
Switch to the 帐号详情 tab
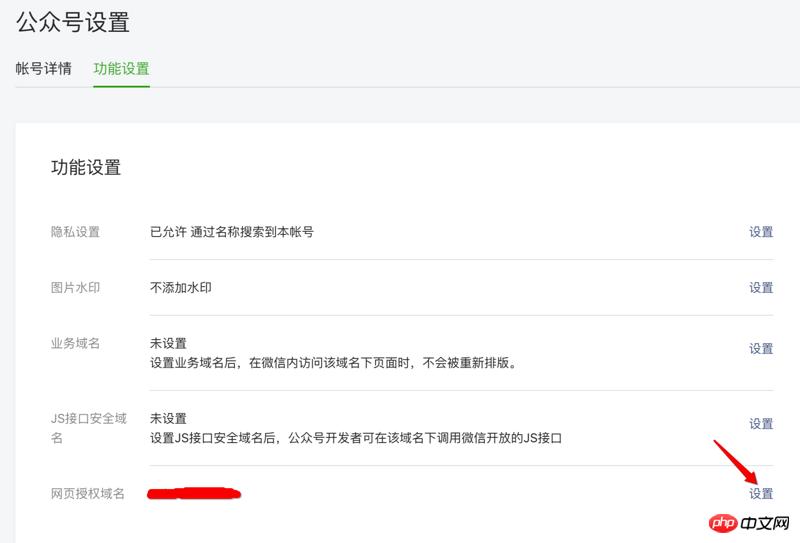(x=43, y=69)
